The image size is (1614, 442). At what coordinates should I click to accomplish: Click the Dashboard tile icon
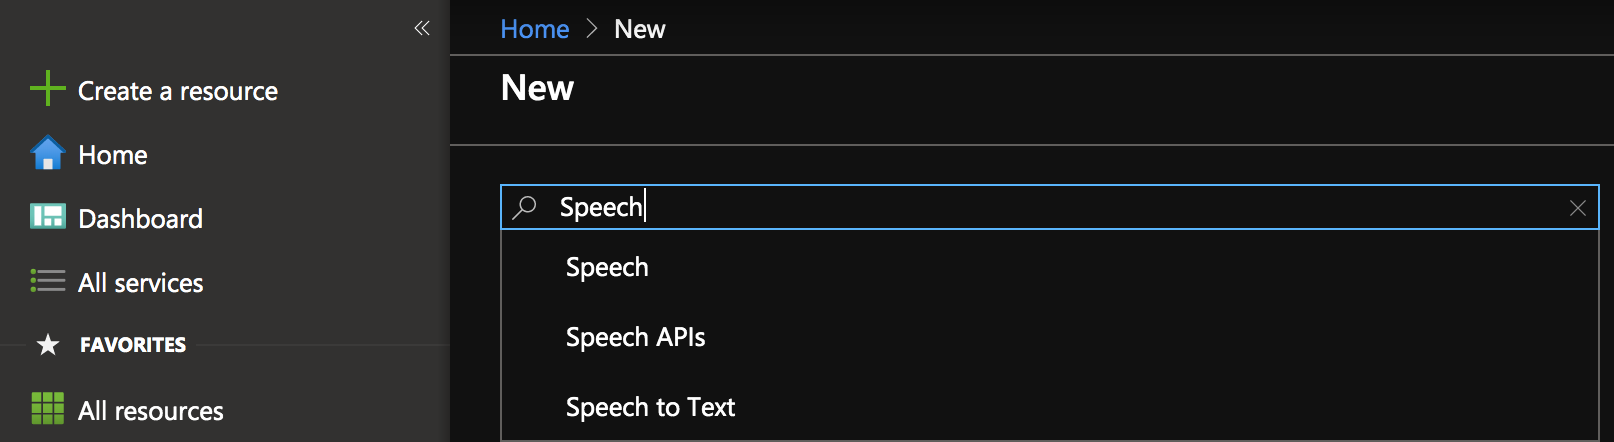47,217
